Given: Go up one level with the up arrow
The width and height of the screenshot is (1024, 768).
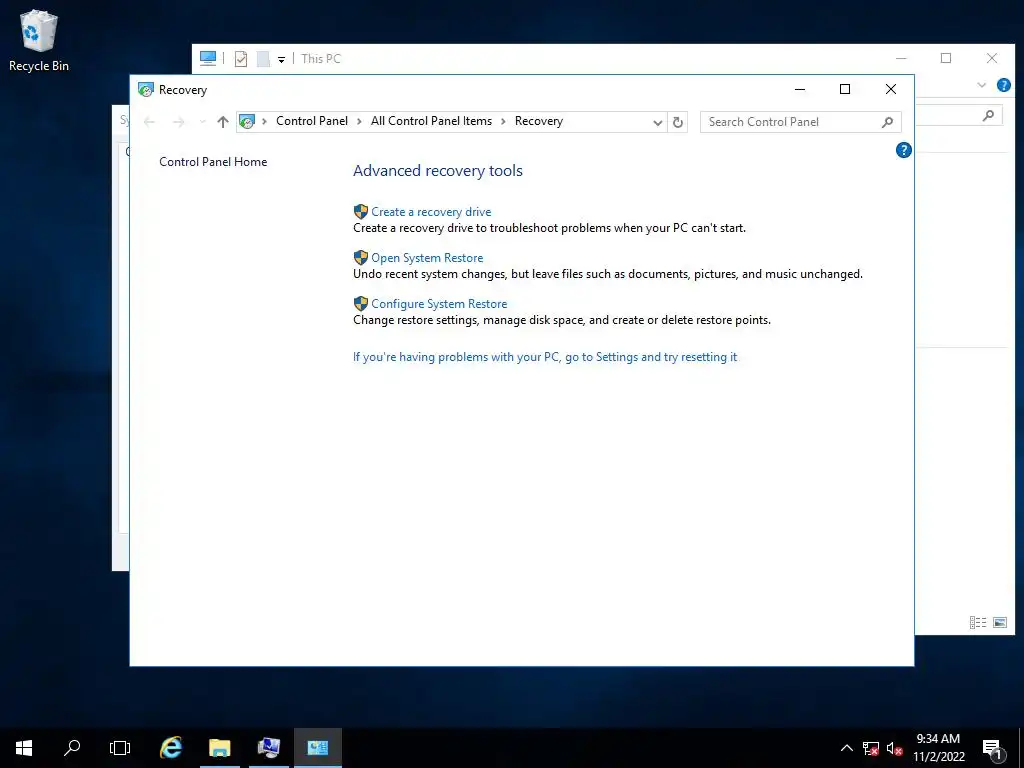Looking at the screenshot, I should tap(223, 122).
